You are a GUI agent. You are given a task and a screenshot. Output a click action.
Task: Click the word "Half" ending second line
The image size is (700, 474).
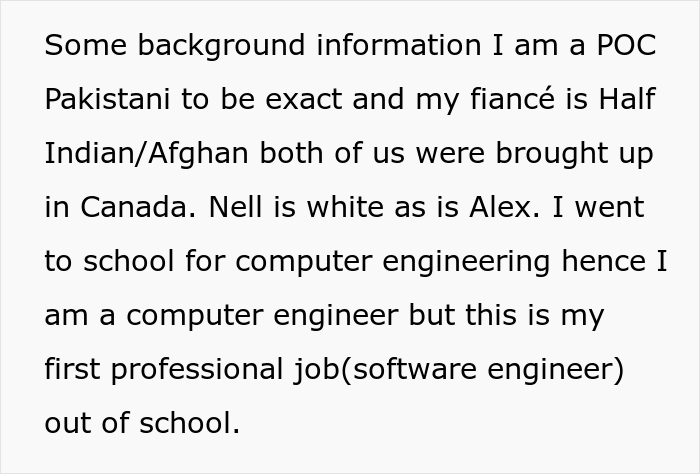click(x=627, y=99)
